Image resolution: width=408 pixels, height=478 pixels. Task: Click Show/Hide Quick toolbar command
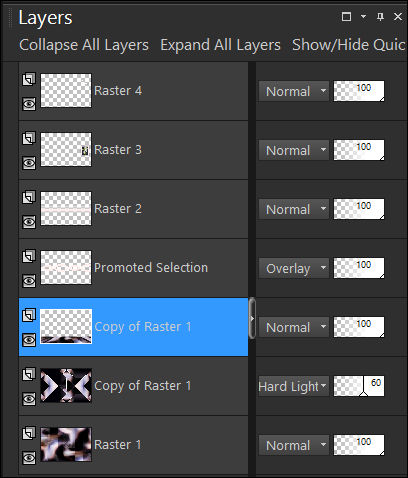[349, 45]
